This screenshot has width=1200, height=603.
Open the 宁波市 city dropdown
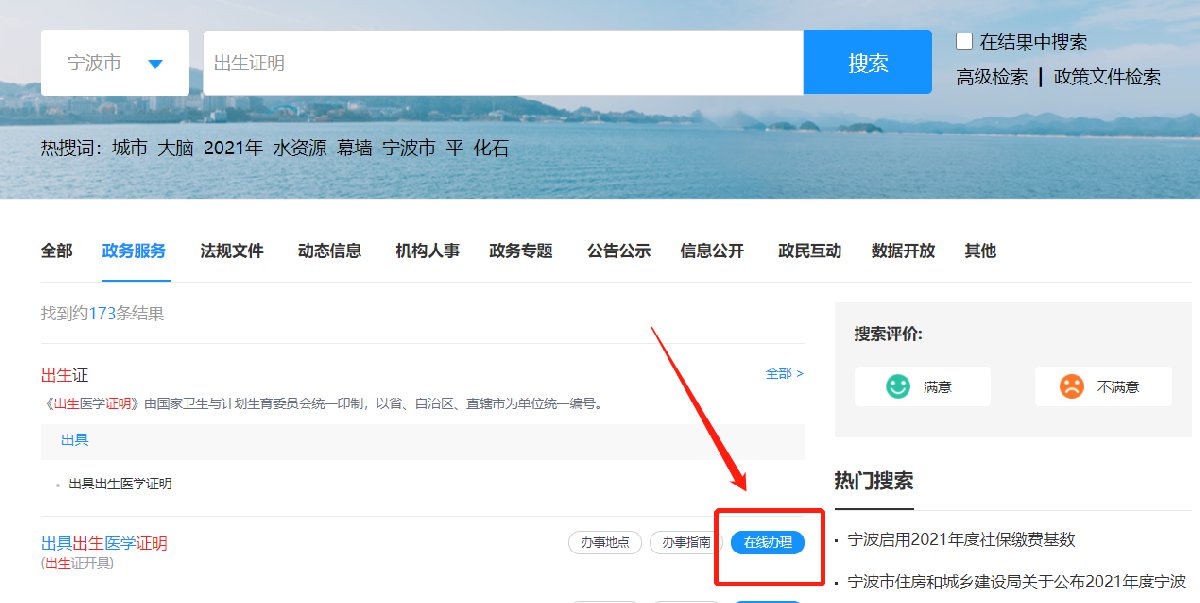[115, 63]
